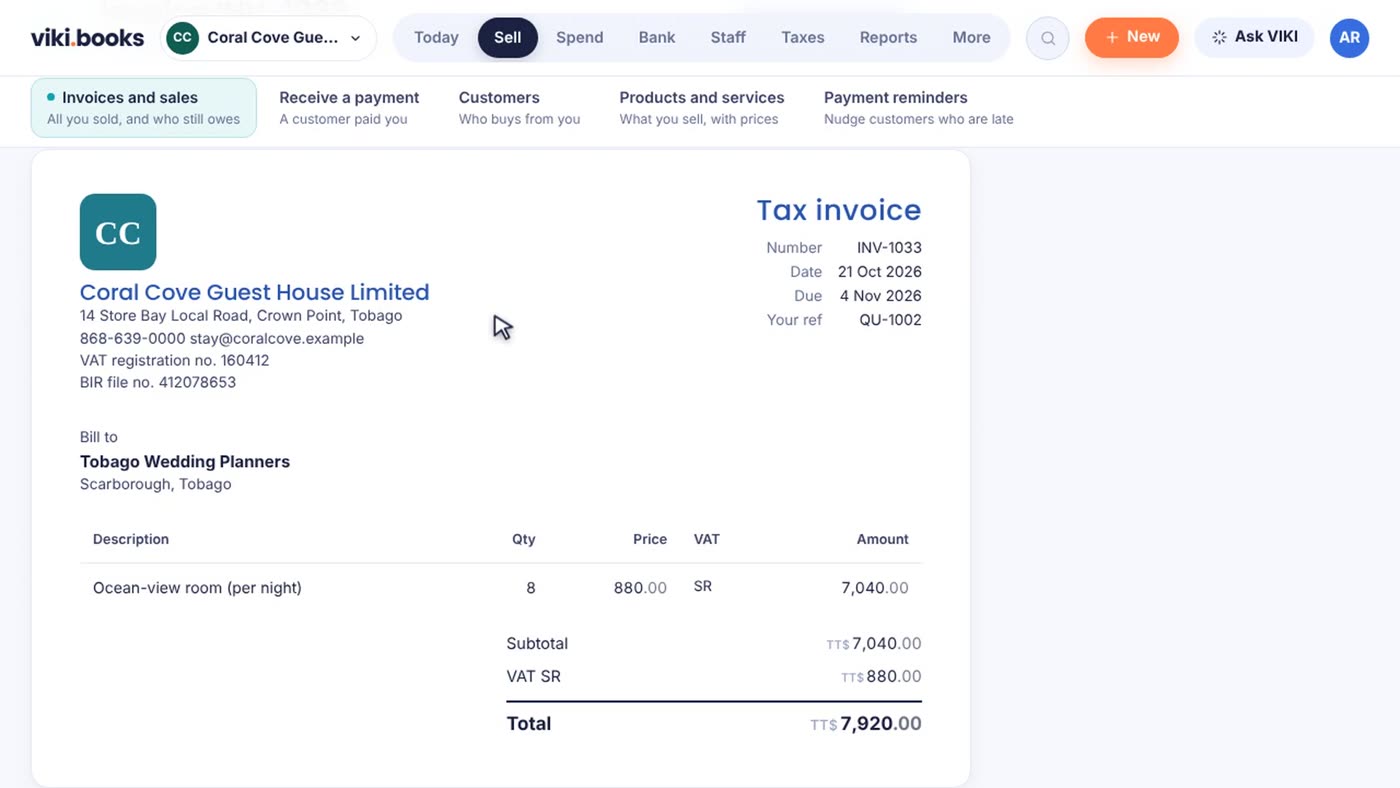Open the Reports tab
Screen dimensions: 1400x788
click(x=888, y=38)
